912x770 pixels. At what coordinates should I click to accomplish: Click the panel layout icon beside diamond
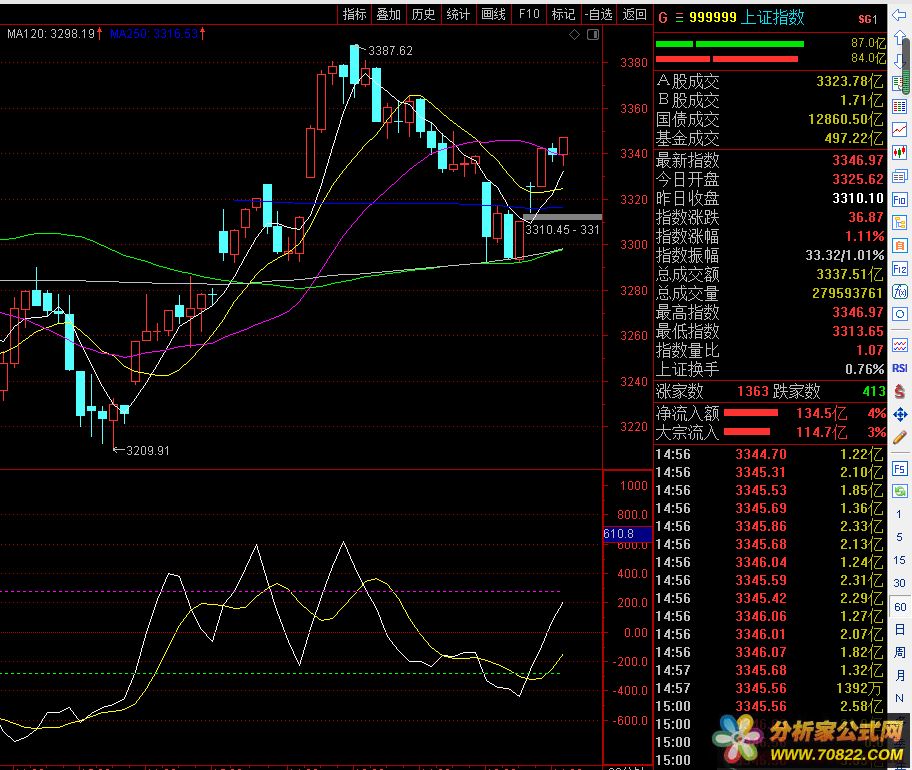click(593, 35)
